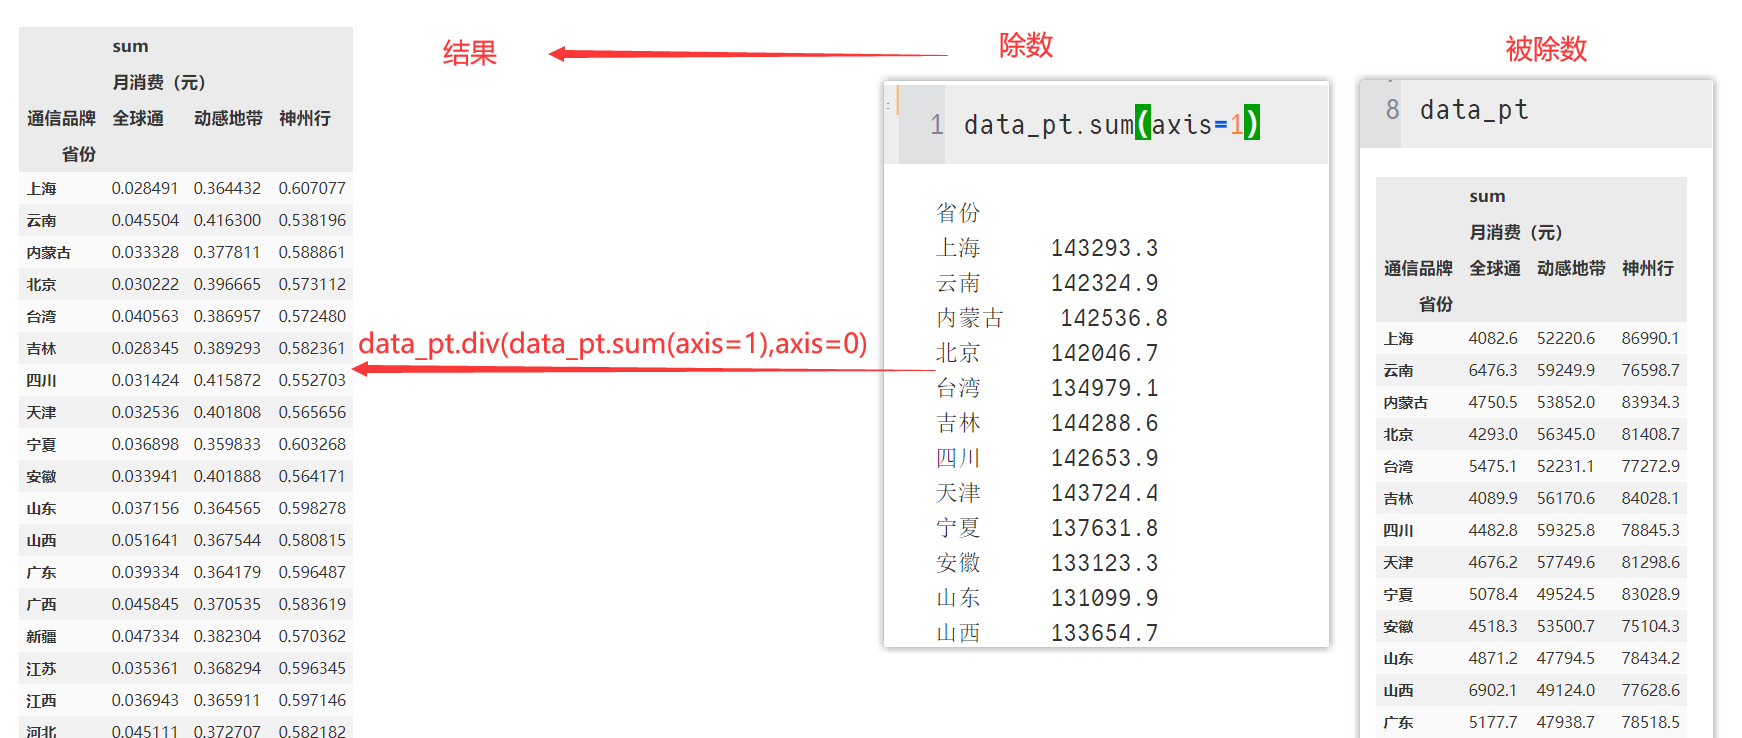Screen dimensions: 1742x738
Task: Select the 山东 value 4871.2
Action: (1493, 658)
